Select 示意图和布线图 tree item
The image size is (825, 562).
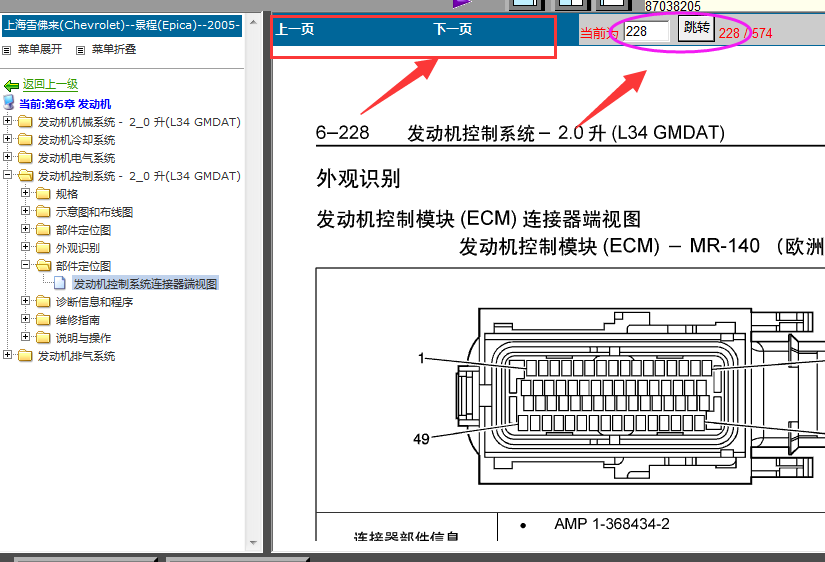point(94,212)
